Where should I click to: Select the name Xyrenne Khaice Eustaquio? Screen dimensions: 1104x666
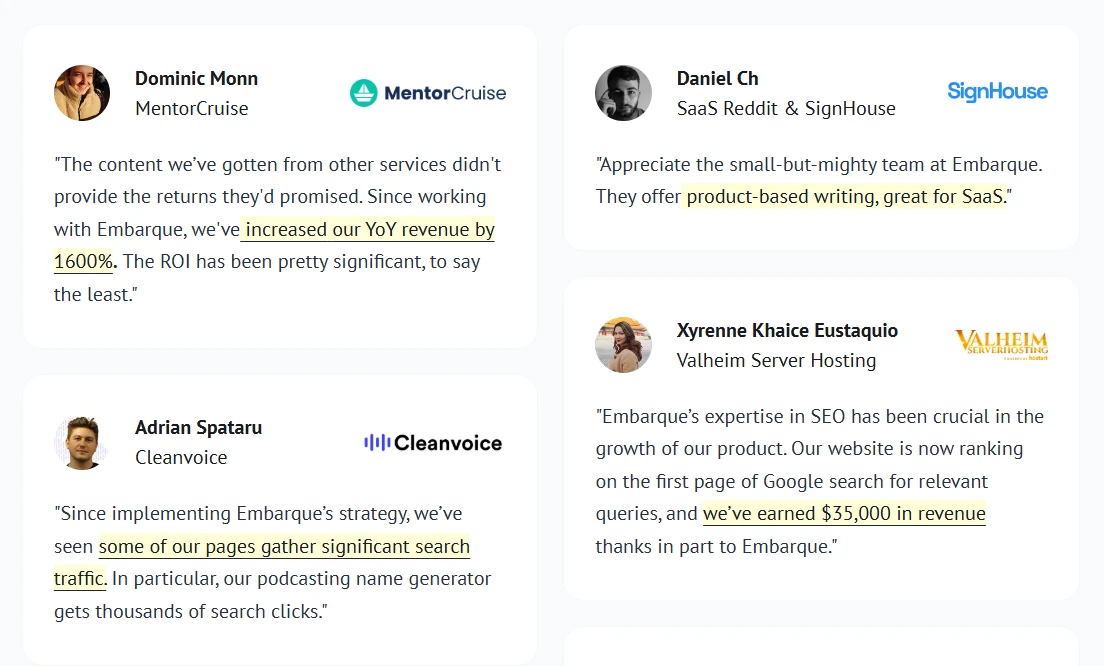click(787, 330)
